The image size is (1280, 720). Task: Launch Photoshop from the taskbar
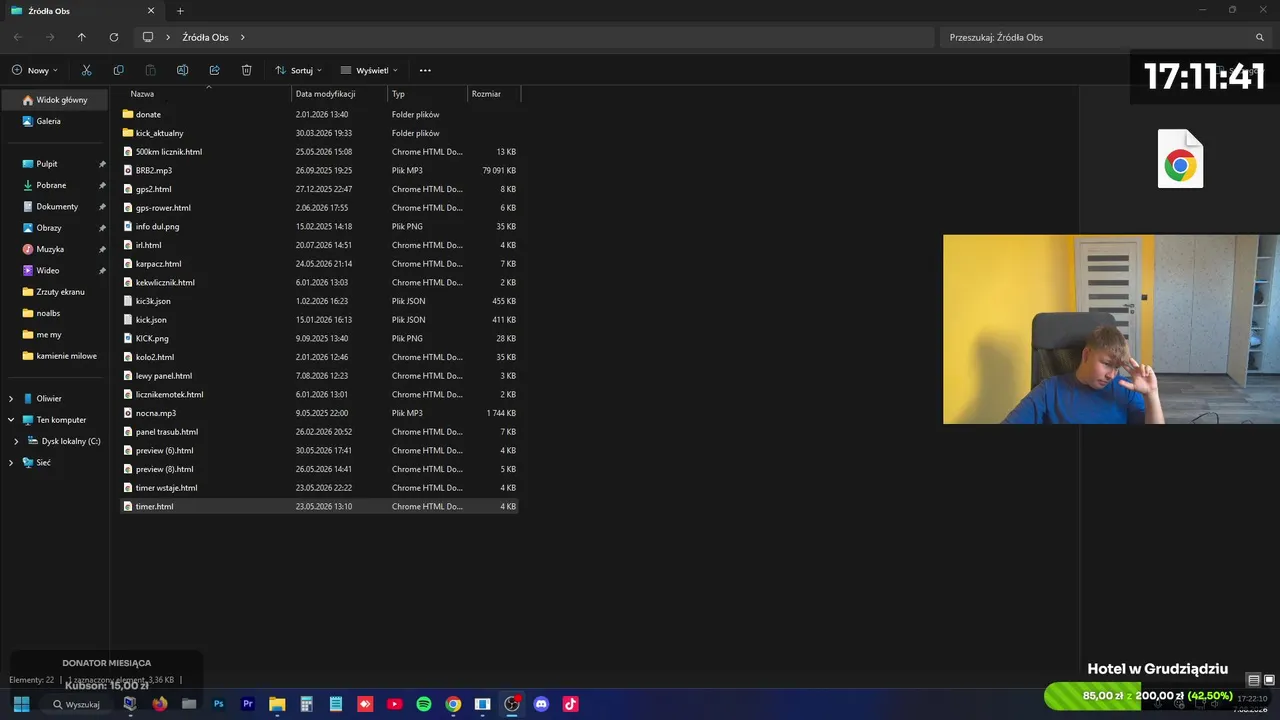pos(218,704)
